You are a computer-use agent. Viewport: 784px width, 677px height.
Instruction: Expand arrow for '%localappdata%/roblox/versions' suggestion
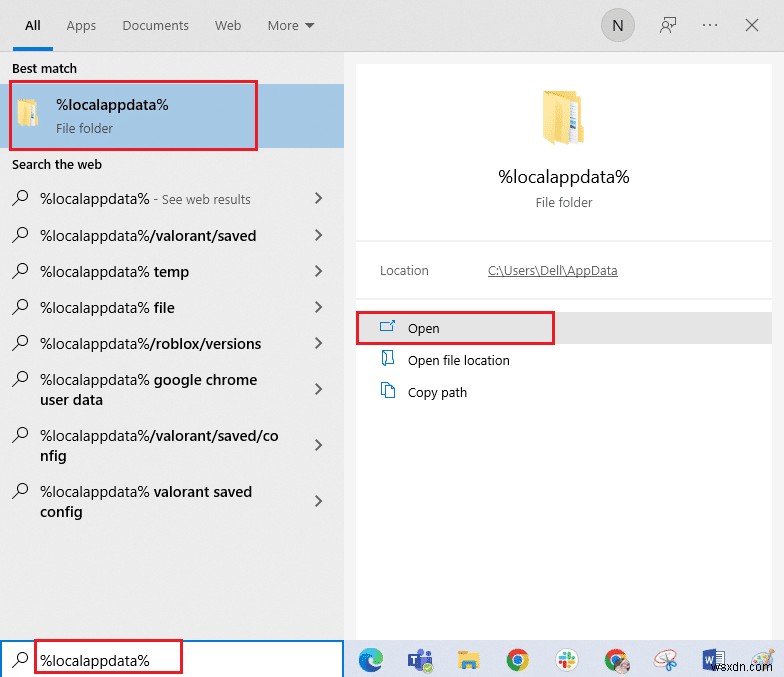(x=318, y=343)
